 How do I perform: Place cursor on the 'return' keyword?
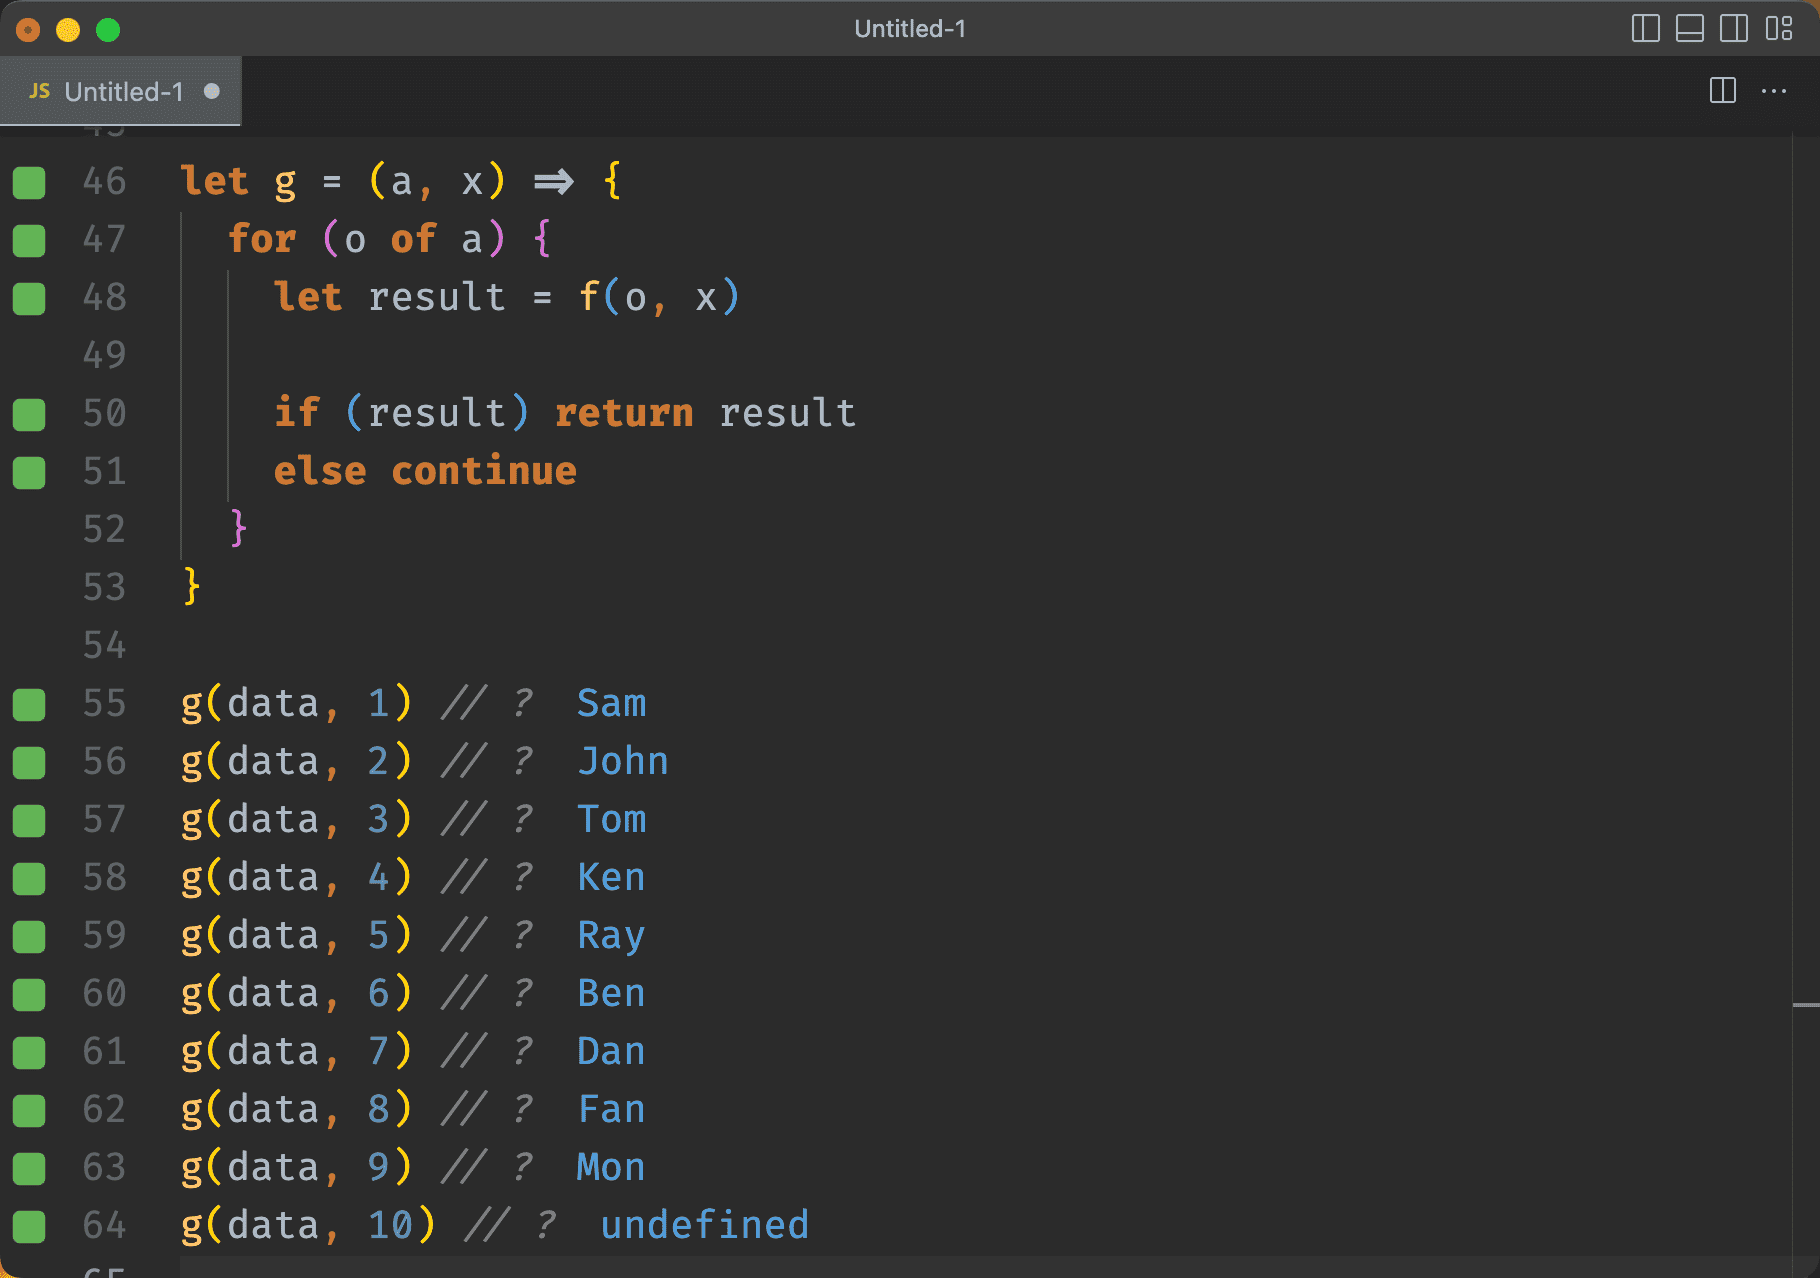(x=623, y=413)
